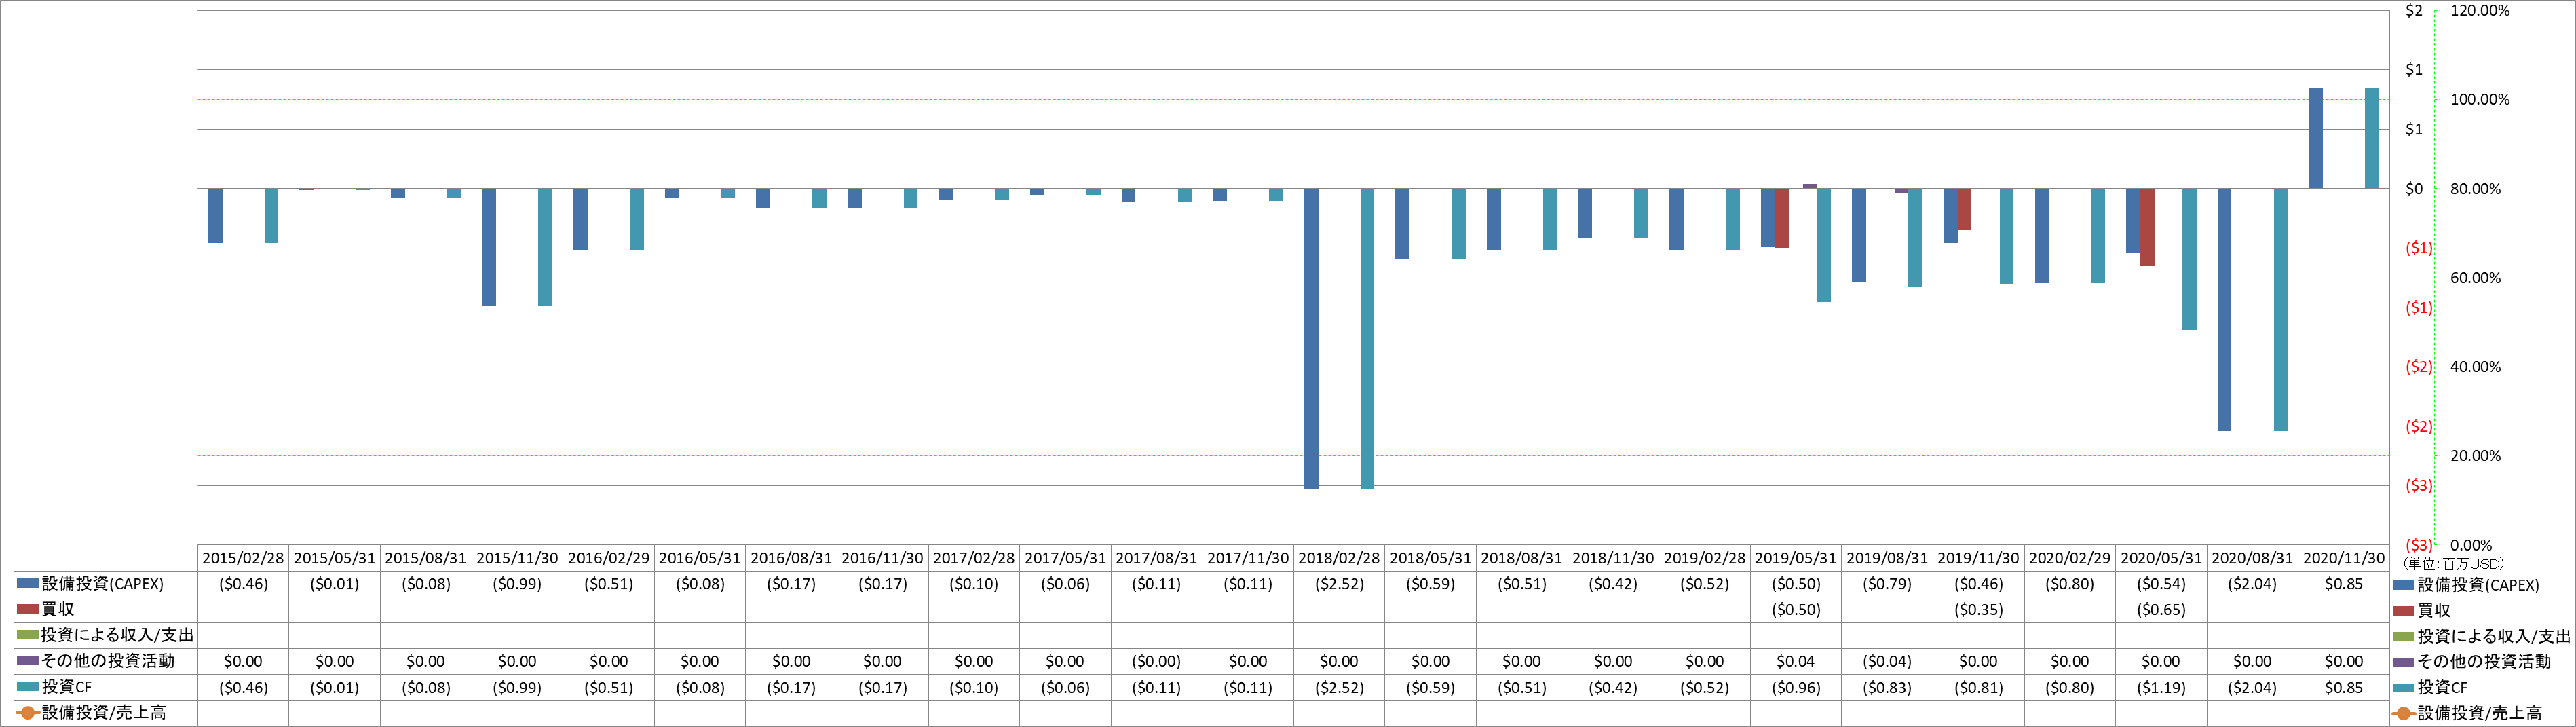The height and width of the screenshot is (727, 2576).
Task: Select the 2019/05/31 date header
Action: point(1796,558)
